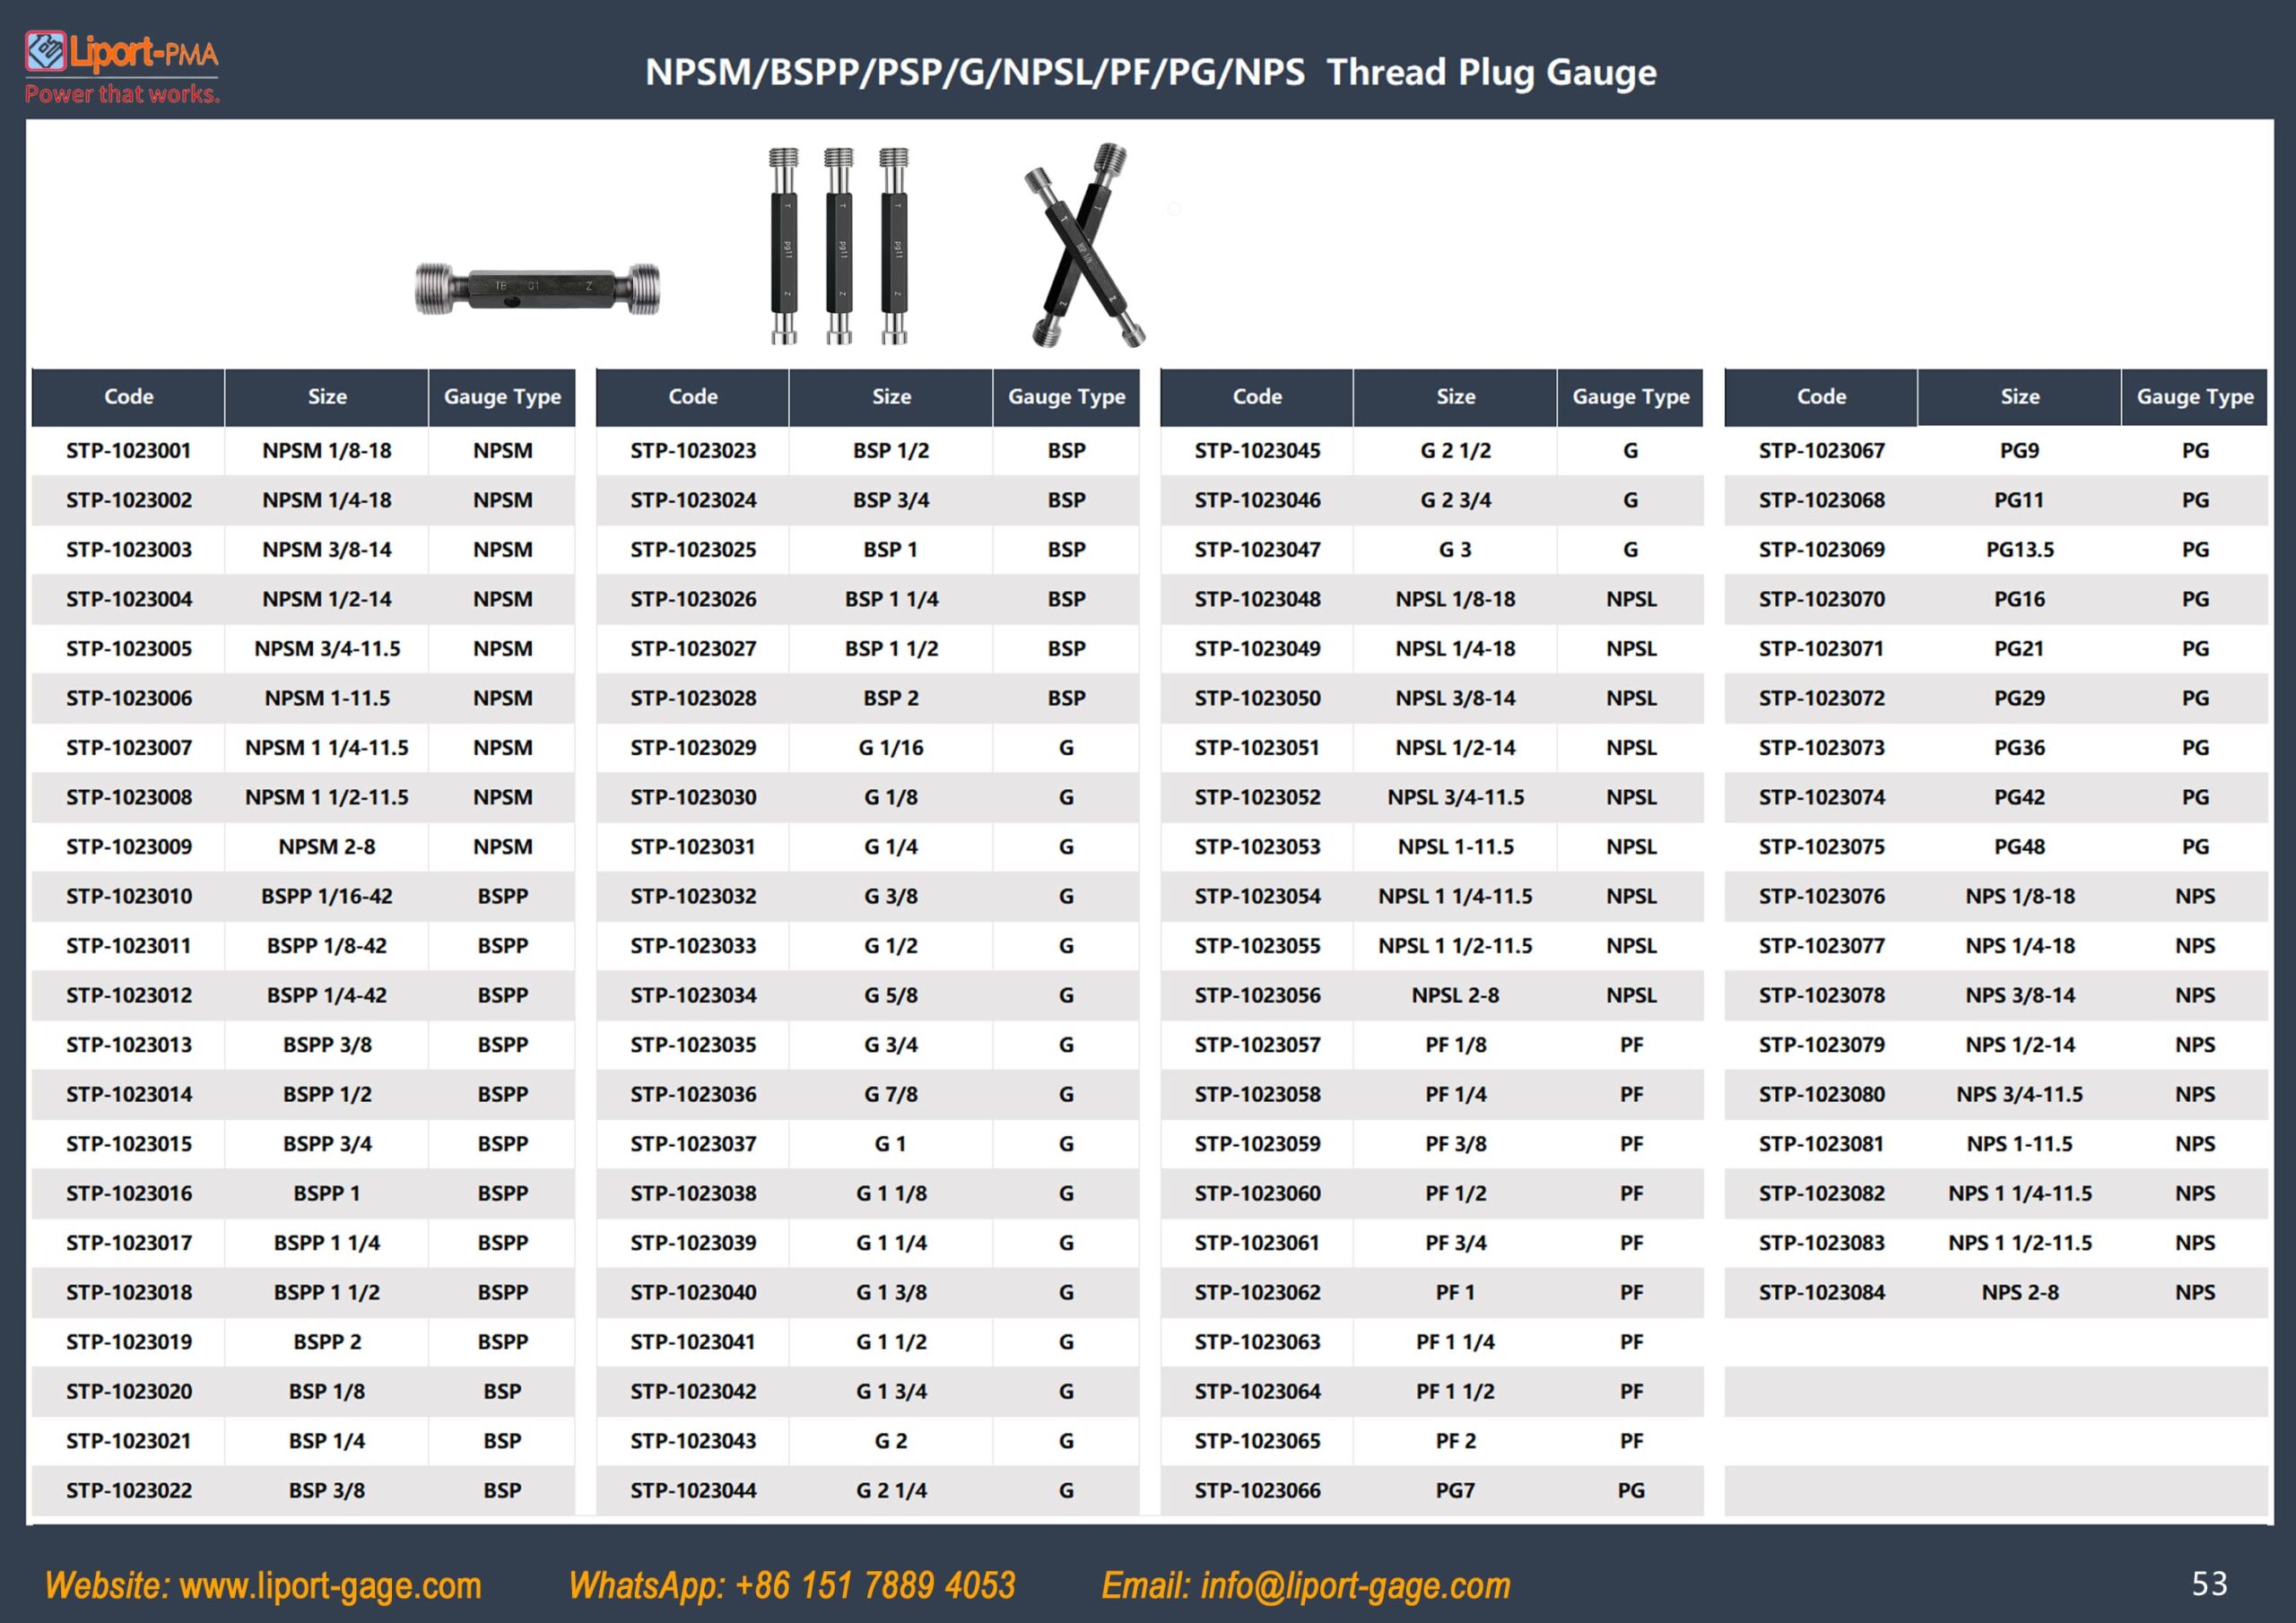
Task: Select size cell G 2 3/4
Action: (x=1456, y=500)
